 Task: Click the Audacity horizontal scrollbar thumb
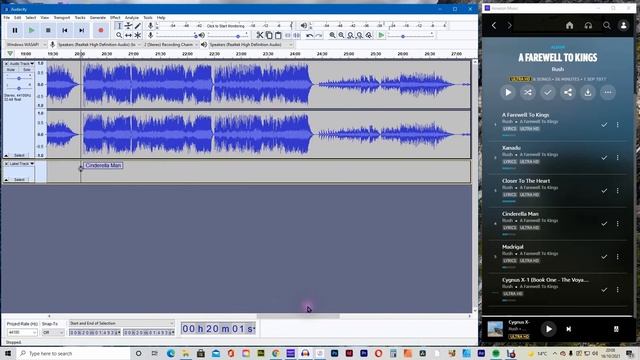[298, 316]
